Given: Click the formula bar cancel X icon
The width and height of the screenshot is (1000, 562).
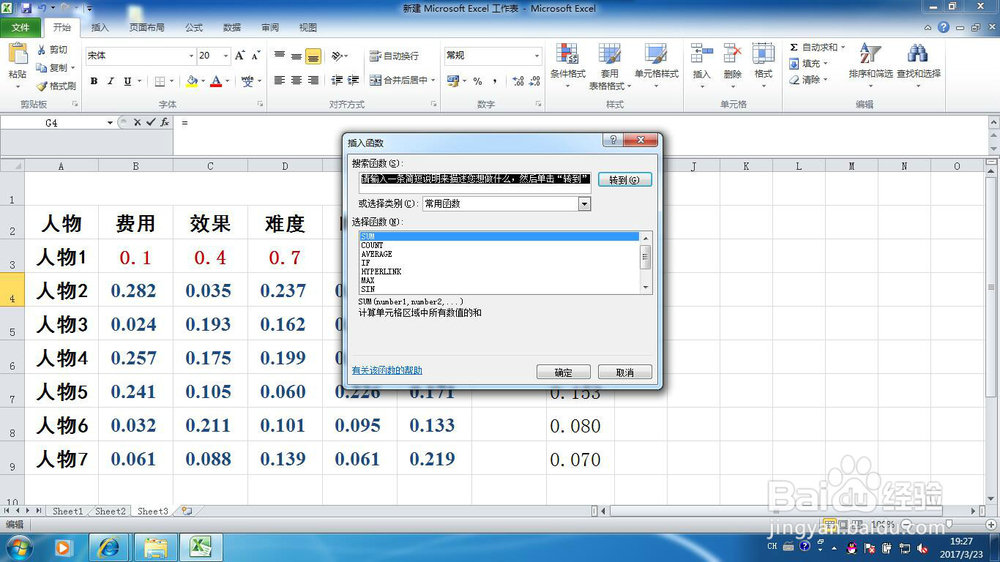Looking at the screenshot, I should click(x=137, y=122).
